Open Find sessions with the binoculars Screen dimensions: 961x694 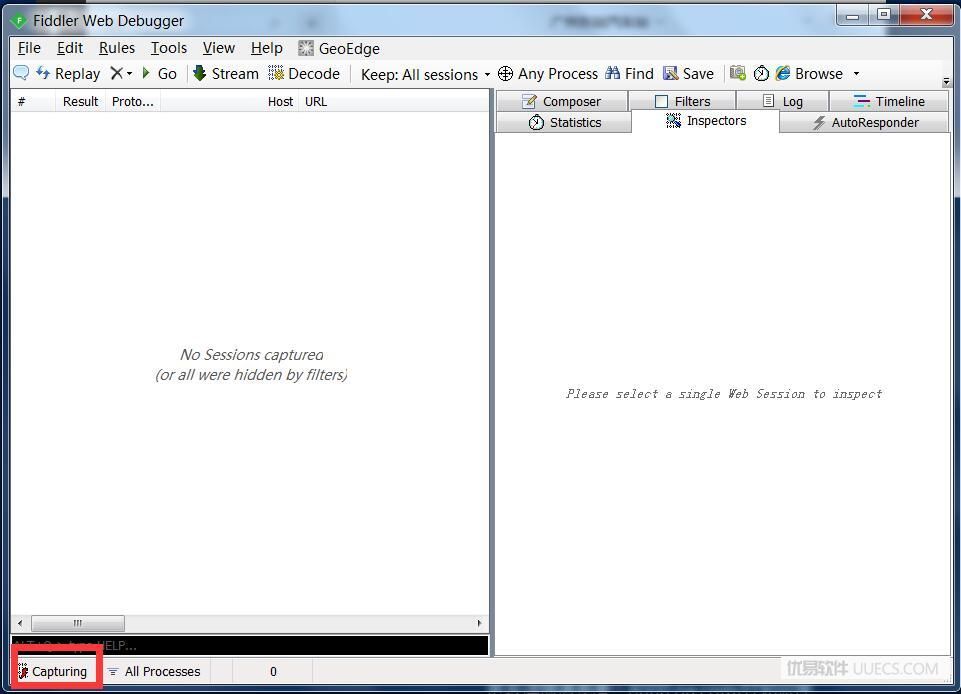tap(629, 74)
